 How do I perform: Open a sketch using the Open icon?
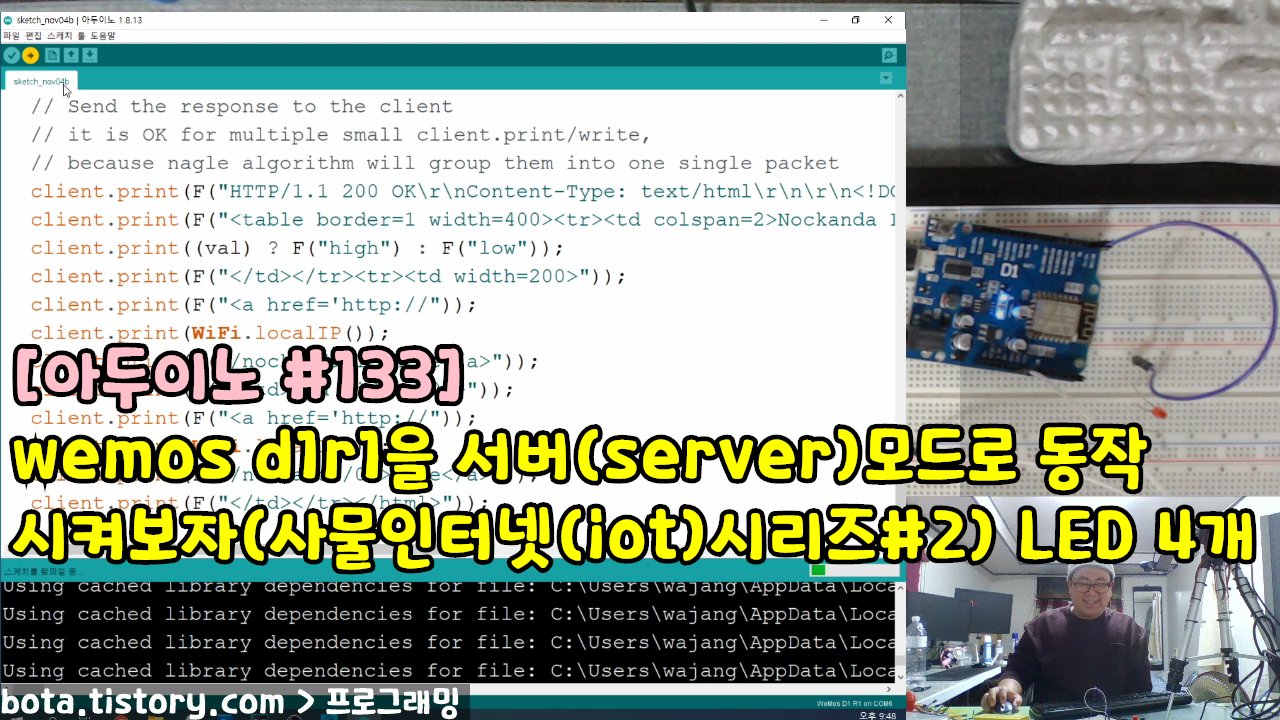tap(71, 56)
